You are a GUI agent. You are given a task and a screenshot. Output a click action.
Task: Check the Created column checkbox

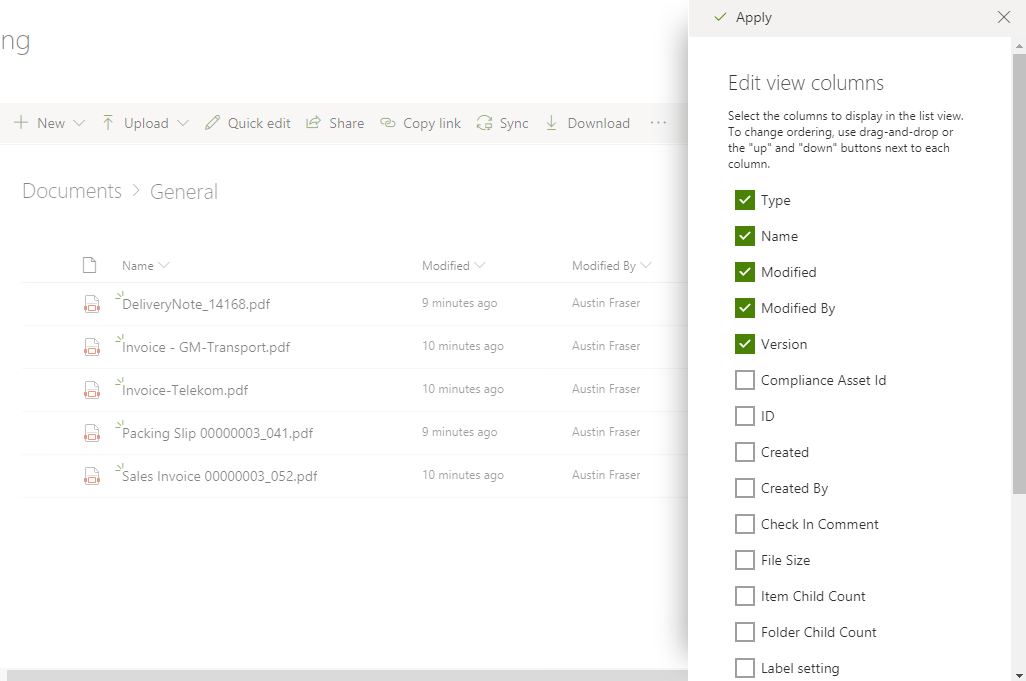click(x=745, y=452)
